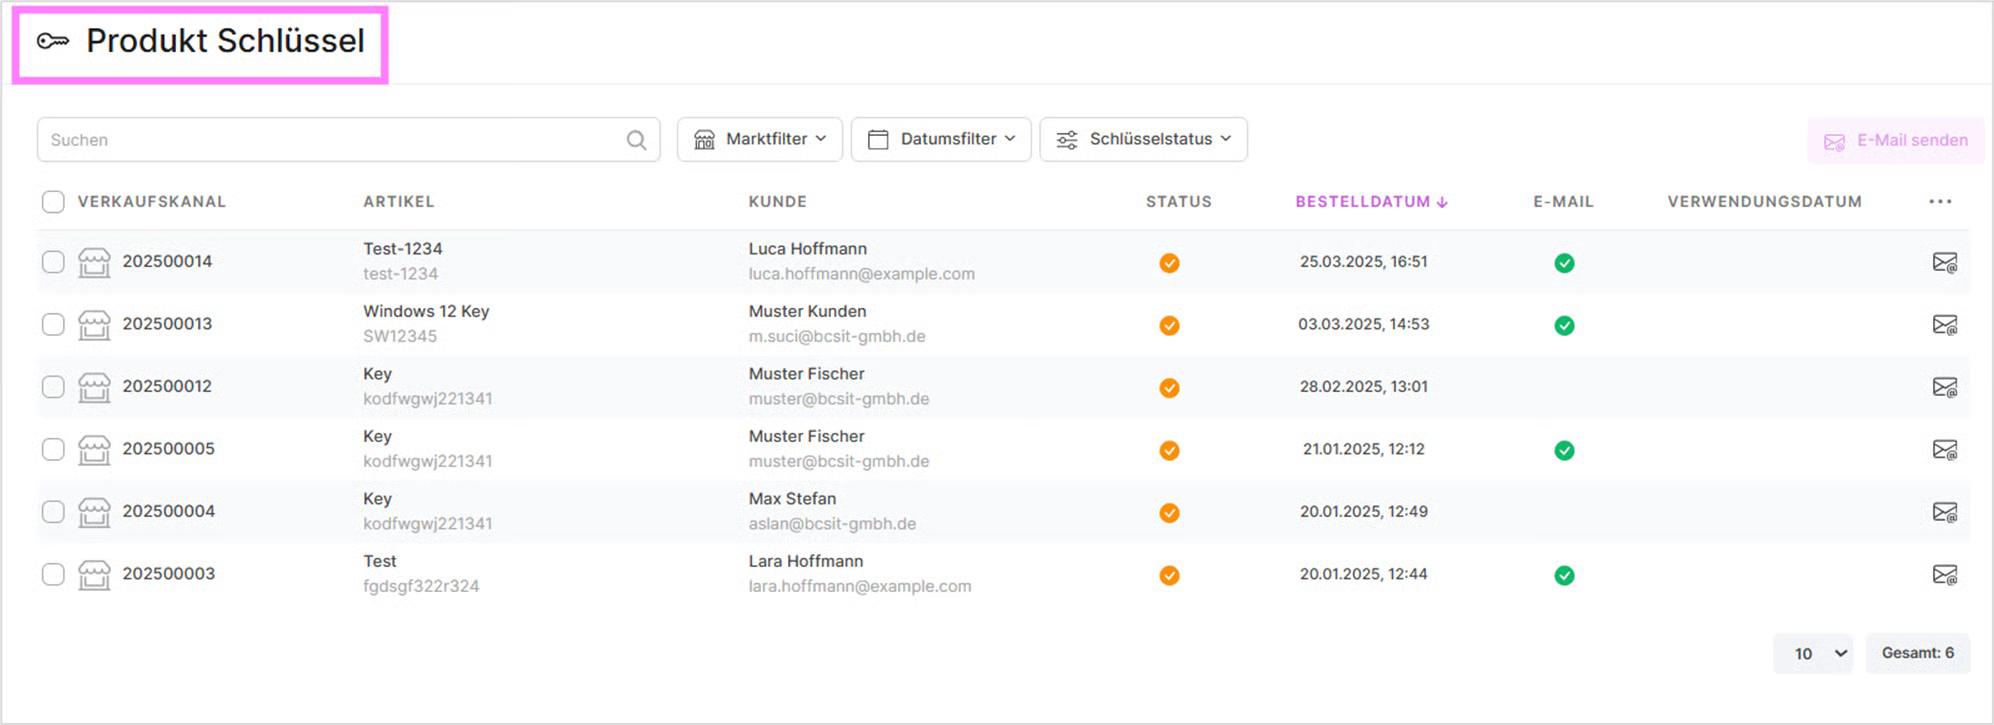Image resolution: width=1994 pixels, height=725 pixels.
Task: Sort by the Bestelldatum column header
Action: [1371, 201]
